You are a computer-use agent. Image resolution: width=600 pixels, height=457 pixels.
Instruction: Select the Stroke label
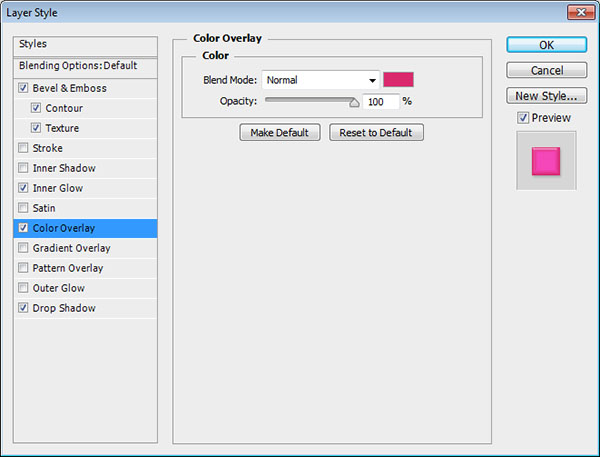click(x=47, y=148)
